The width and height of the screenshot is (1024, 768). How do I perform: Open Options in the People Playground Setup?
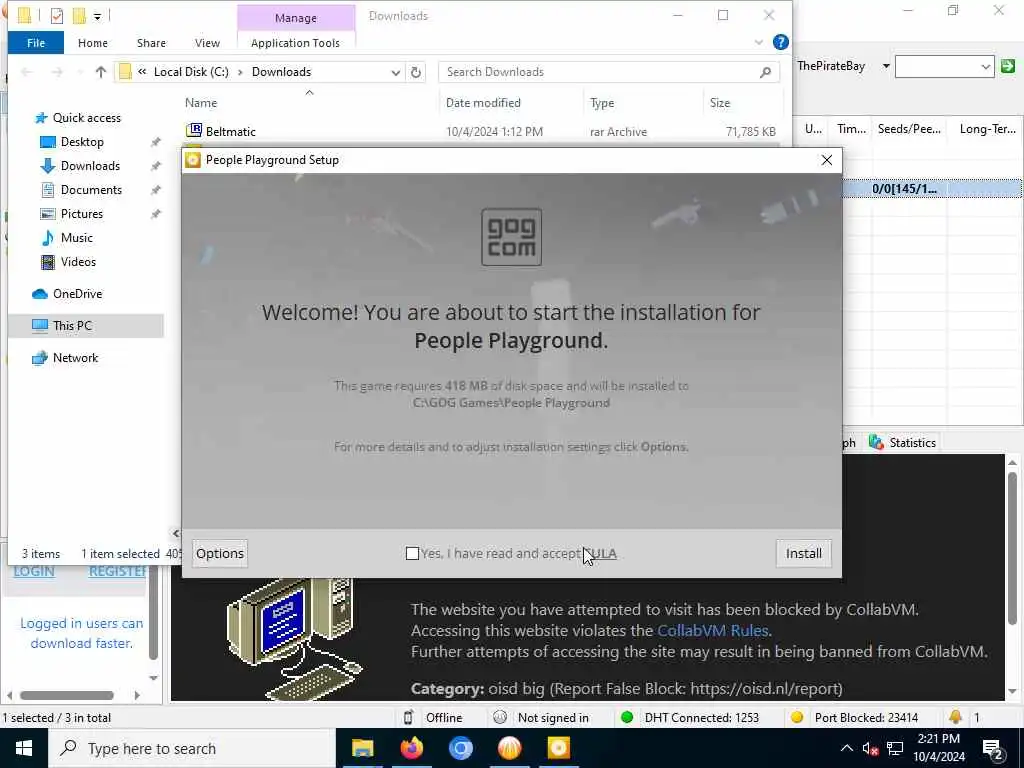(220, 554)
